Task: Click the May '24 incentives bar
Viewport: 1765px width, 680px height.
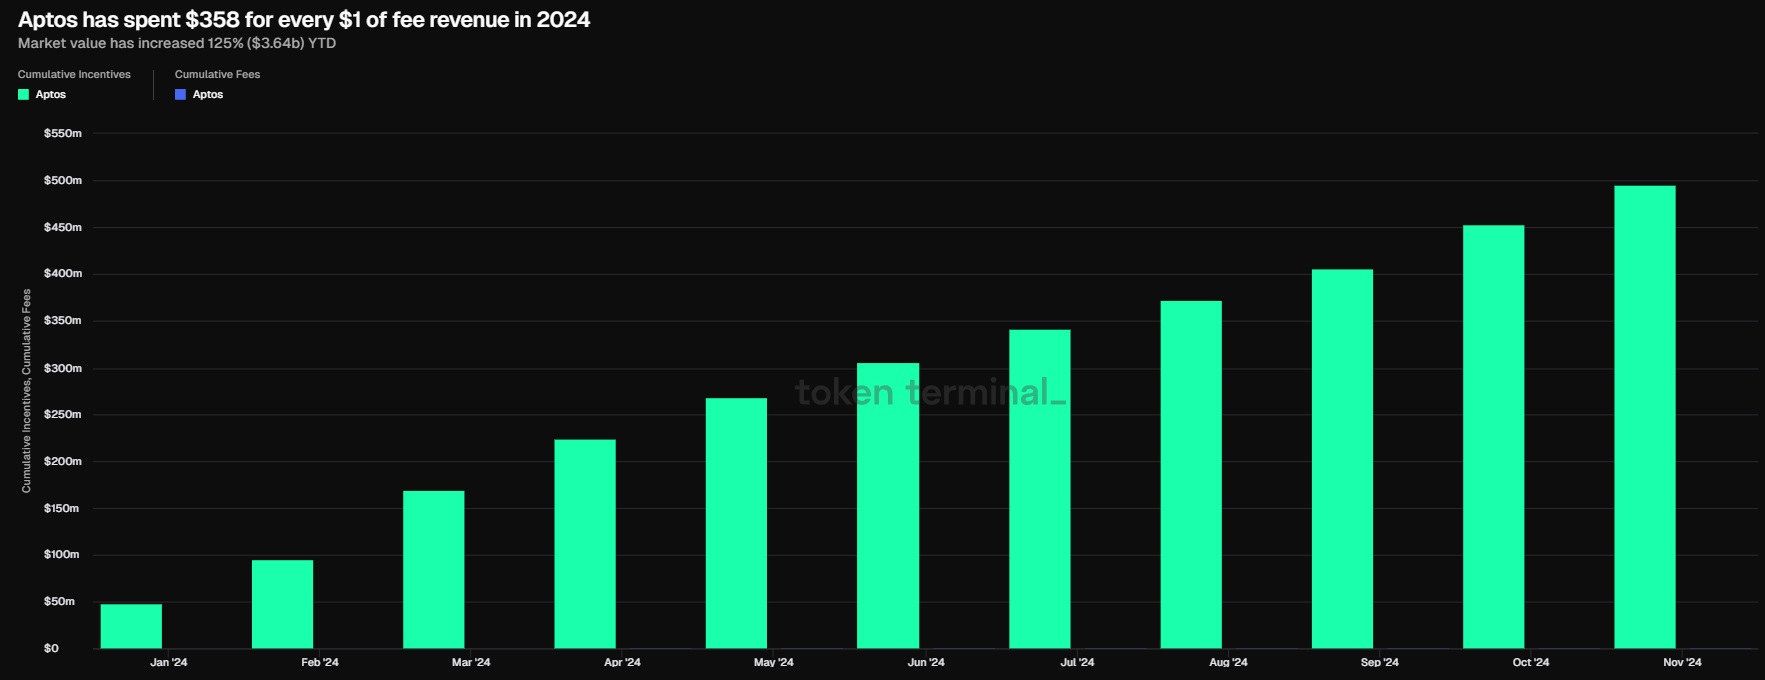Action: point(736,523)
